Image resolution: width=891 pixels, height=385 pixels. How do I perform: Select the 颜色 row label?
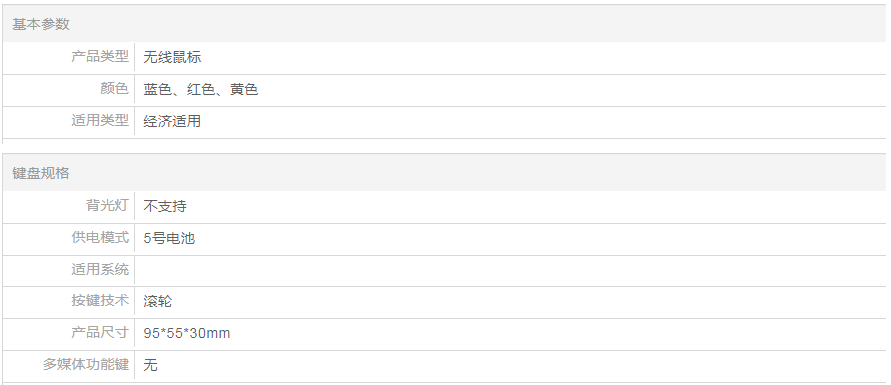115,89
